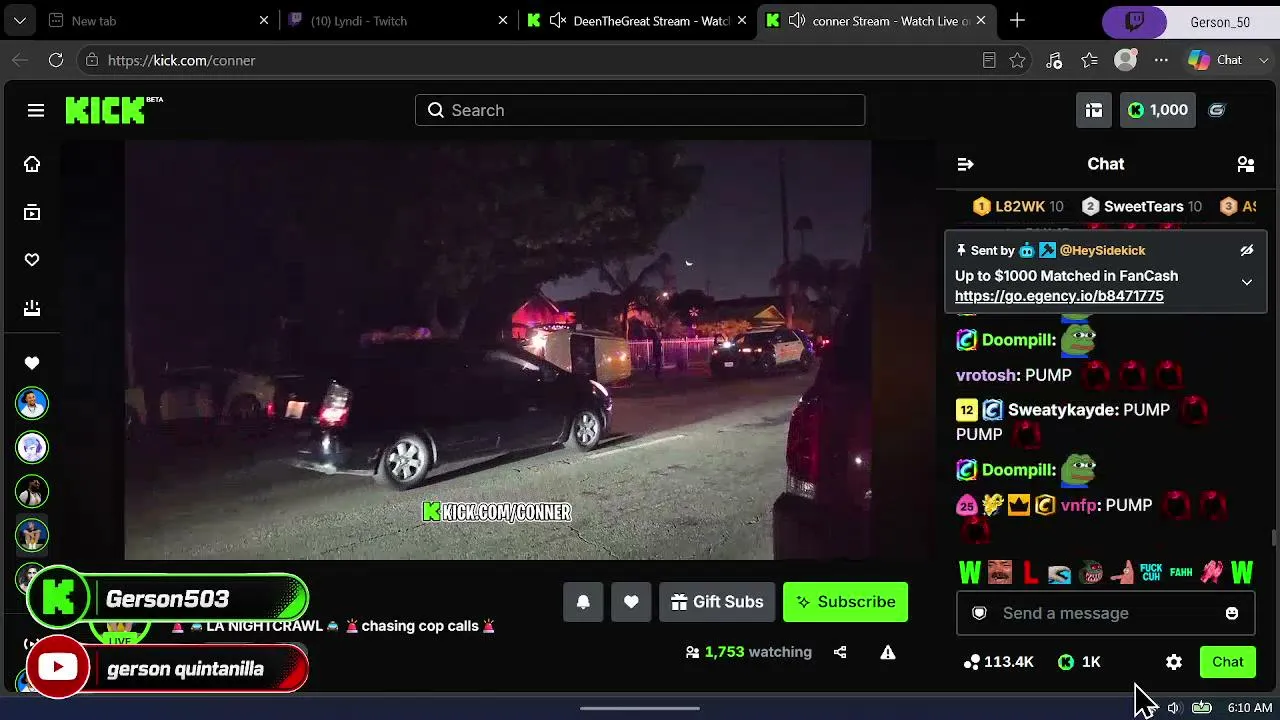Click the SweetTears leaderboard entry
1280x720 pixels.
pos(1142,206)
